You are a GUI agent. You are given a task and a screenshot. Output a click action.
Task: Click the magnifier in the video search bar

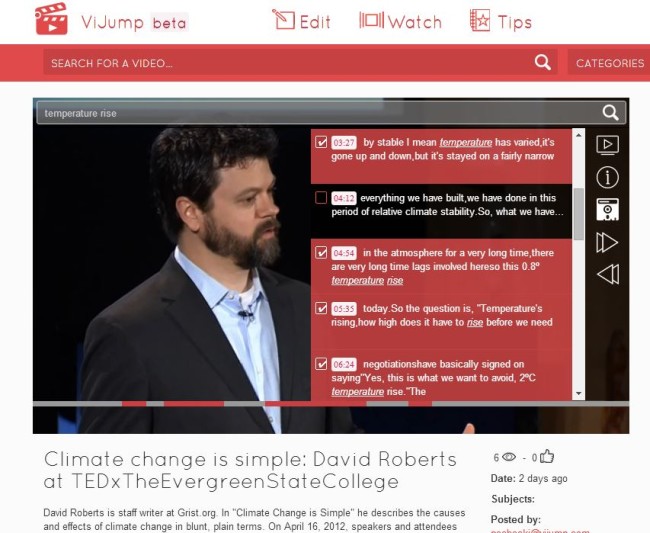[x=542, y=63]
